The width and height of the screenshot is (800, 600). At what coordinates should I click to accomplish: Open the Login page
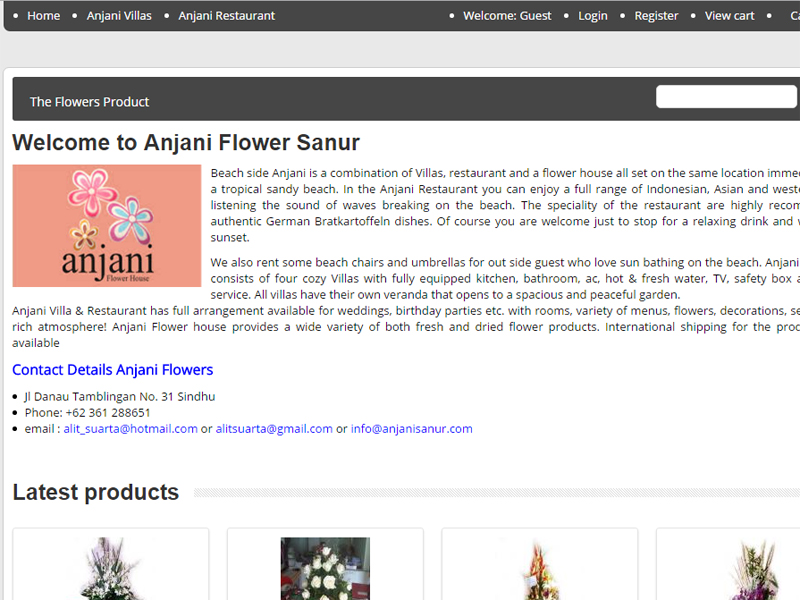pos(592,16)
